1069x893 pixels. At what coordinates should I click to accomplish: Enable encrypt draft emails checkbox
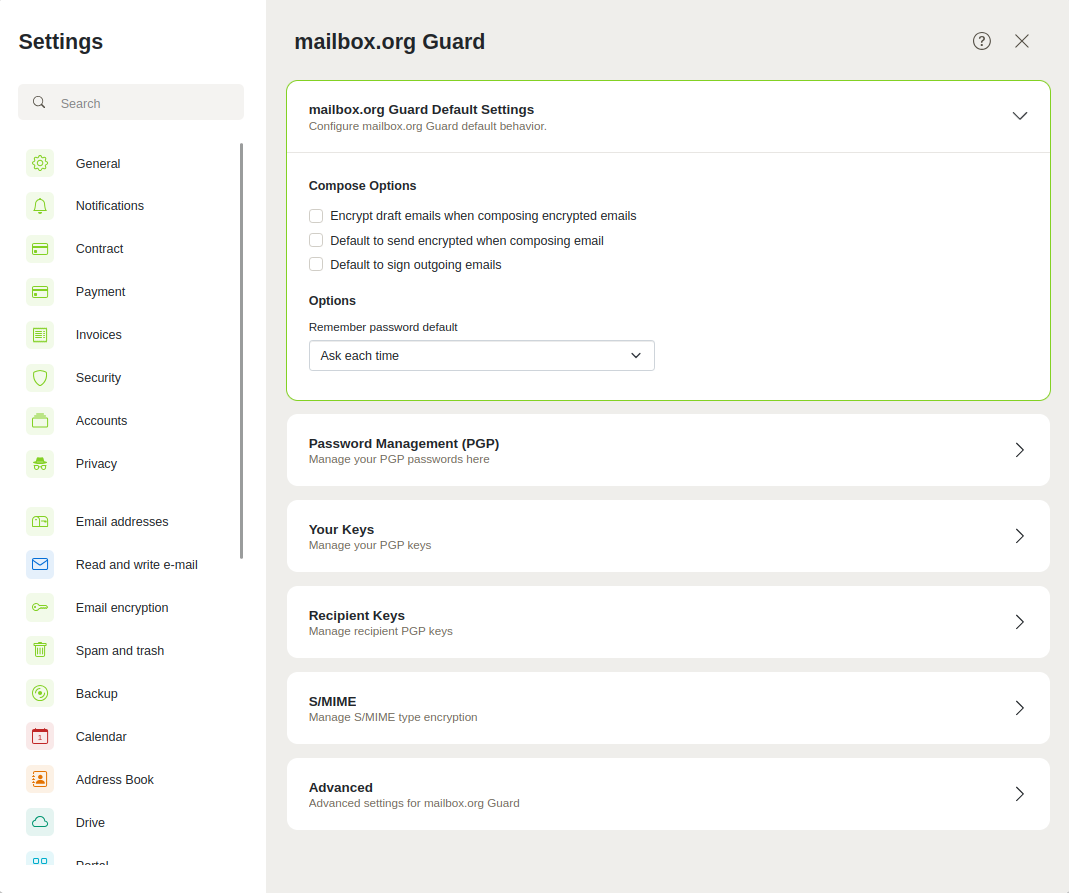[x=316, y=216]
